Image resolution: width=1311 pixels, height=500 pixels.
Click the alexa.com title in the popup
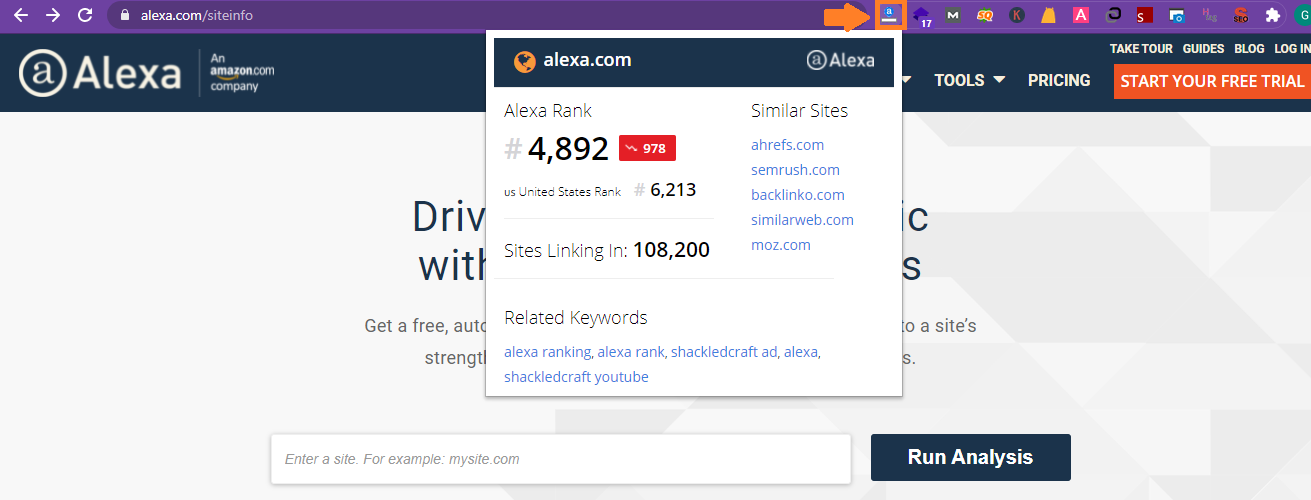pyautogui.click(x=587, y=60)
